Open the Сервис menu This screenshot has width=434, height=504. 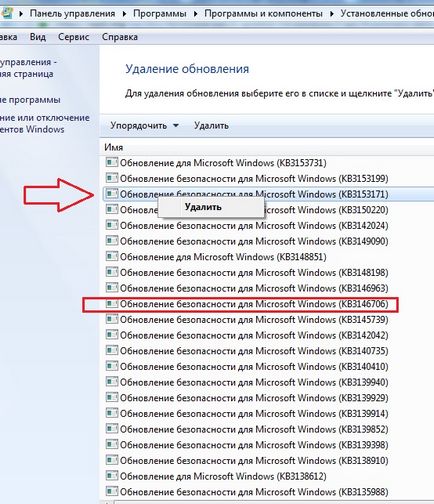click(x=74, y=37)
